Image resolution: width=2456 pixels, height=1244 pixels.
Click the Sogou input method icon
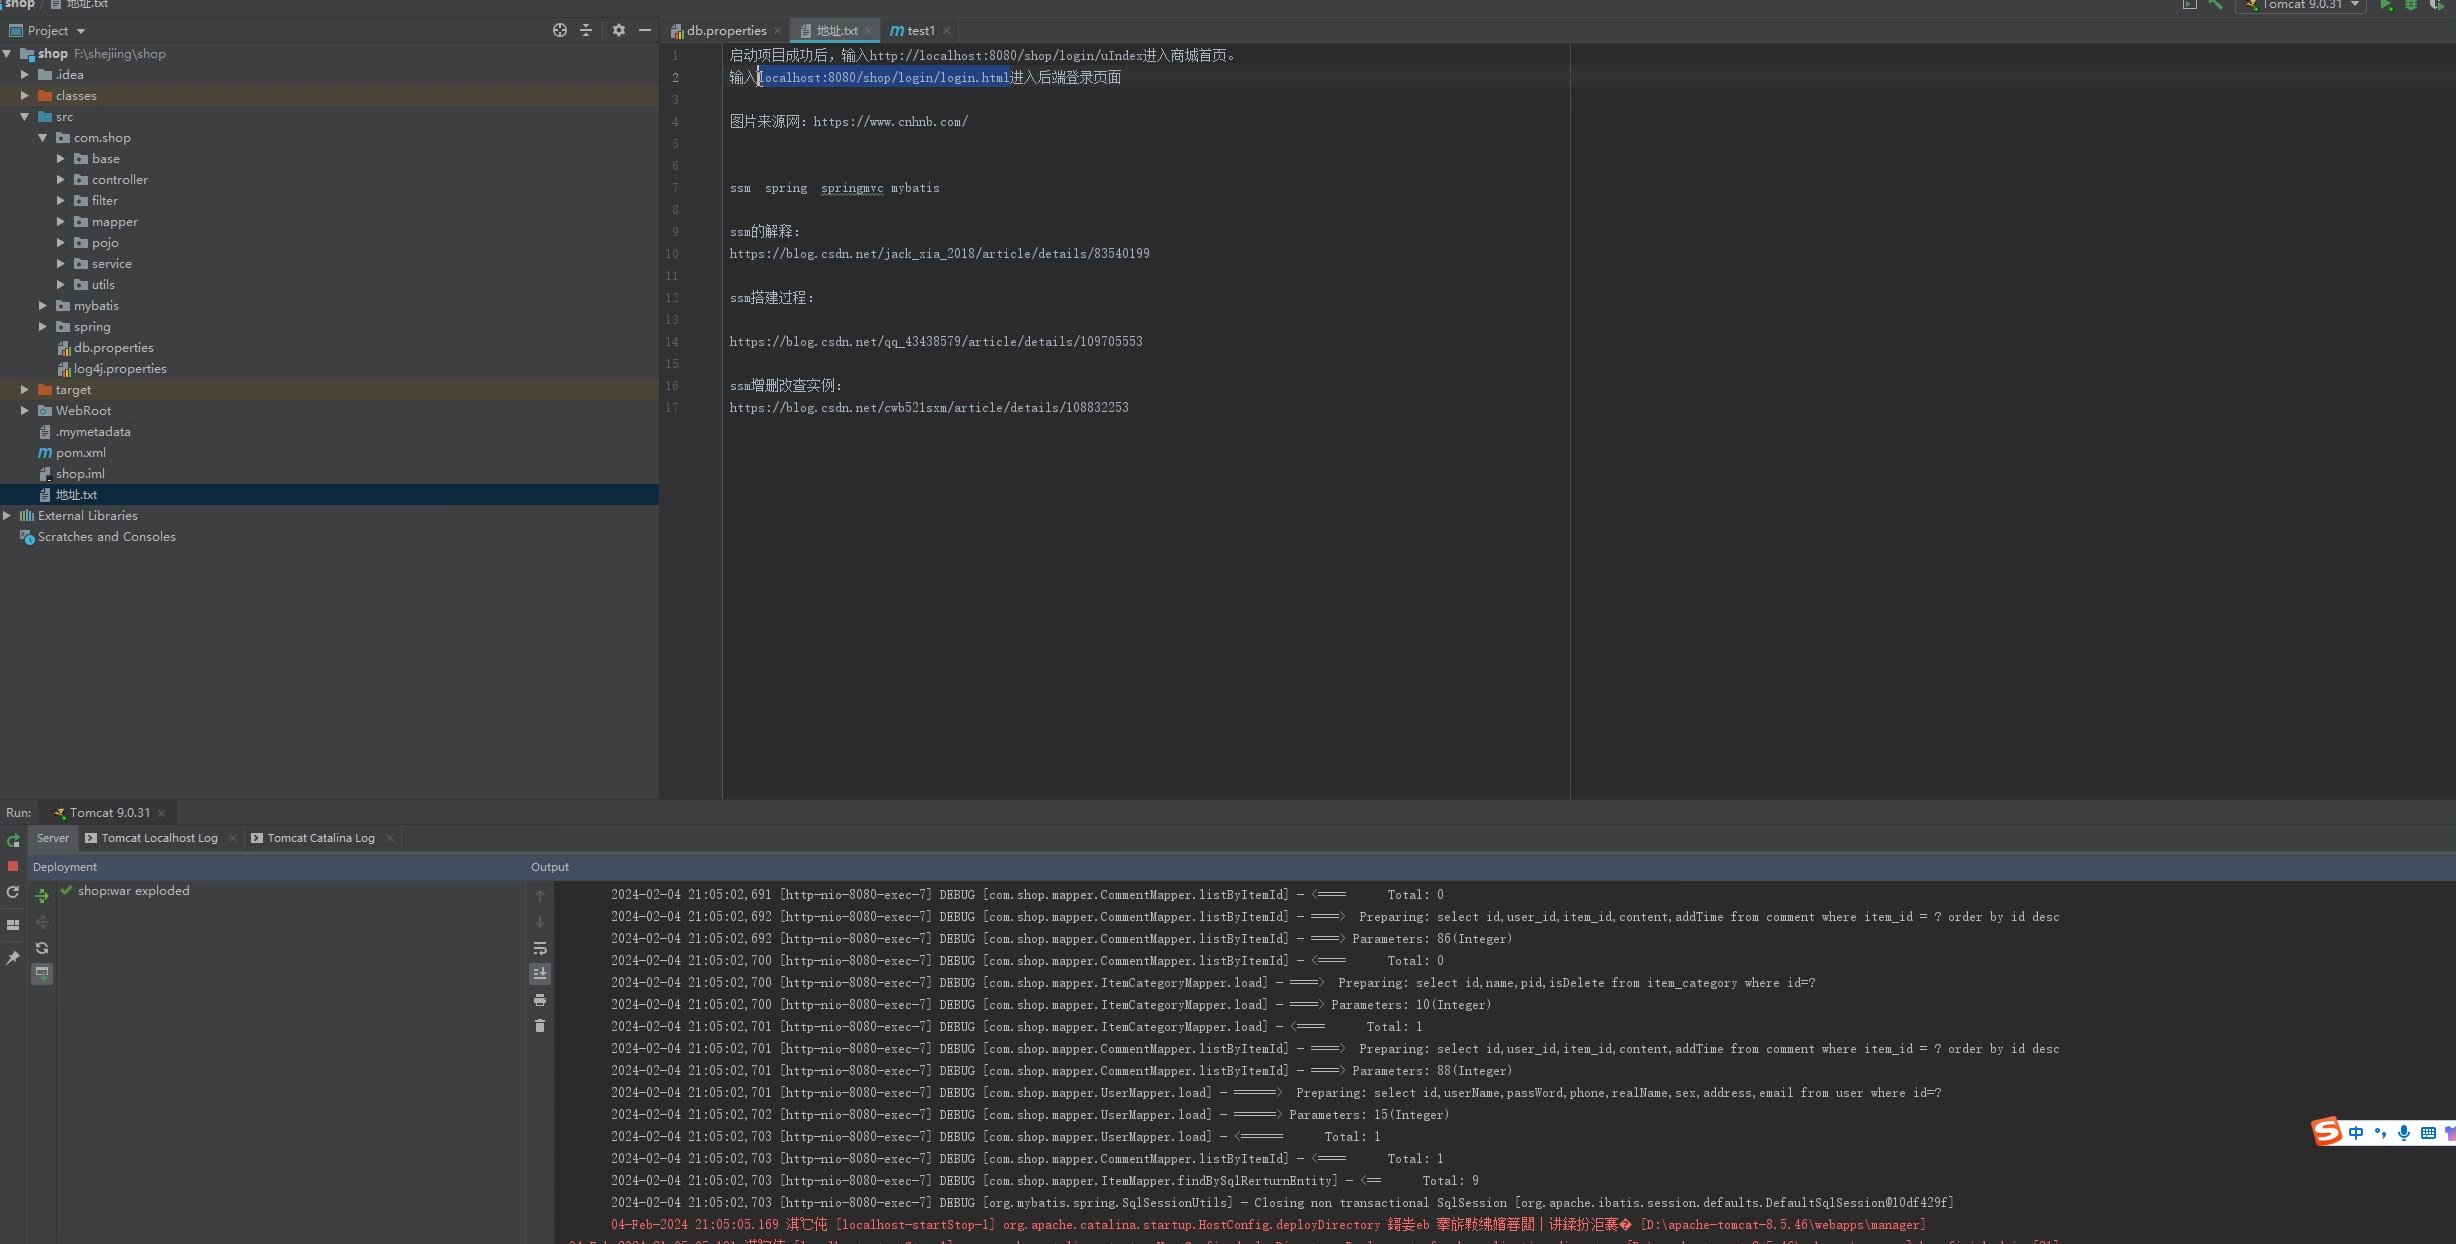(2327, 1132)
